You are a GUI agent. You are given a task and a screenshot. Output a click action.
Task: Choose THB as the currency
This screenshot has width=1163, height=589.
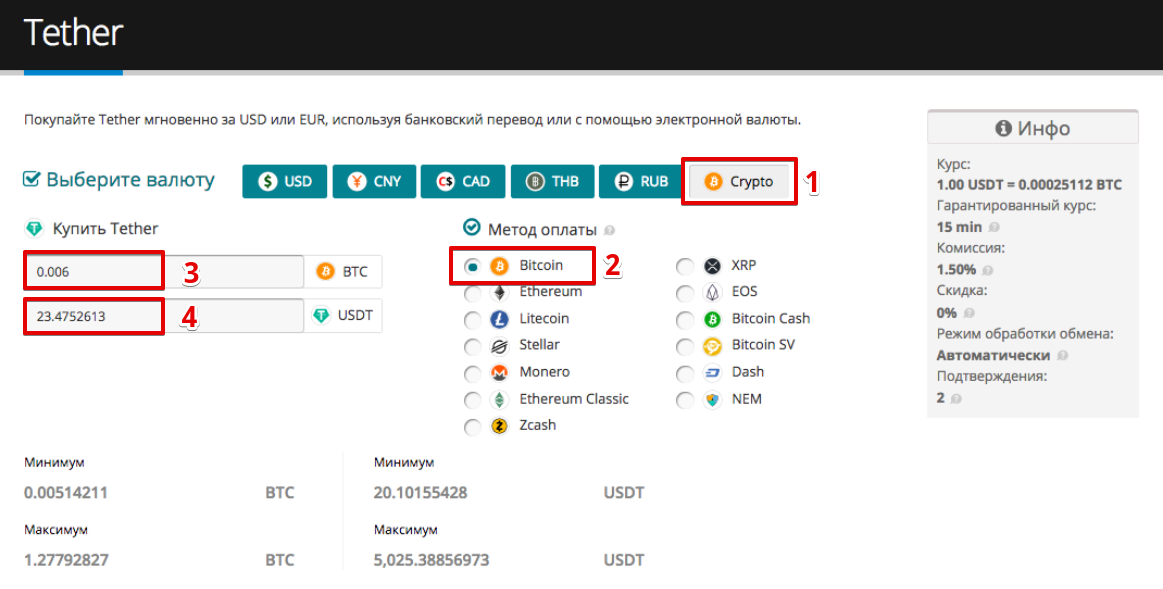pyautogui.click(x=553, y=182)
